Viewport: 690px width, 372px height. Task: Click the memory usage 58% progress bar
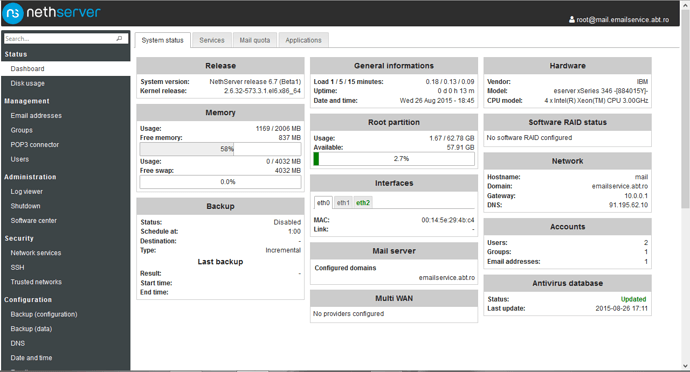[x=220, y=149]
